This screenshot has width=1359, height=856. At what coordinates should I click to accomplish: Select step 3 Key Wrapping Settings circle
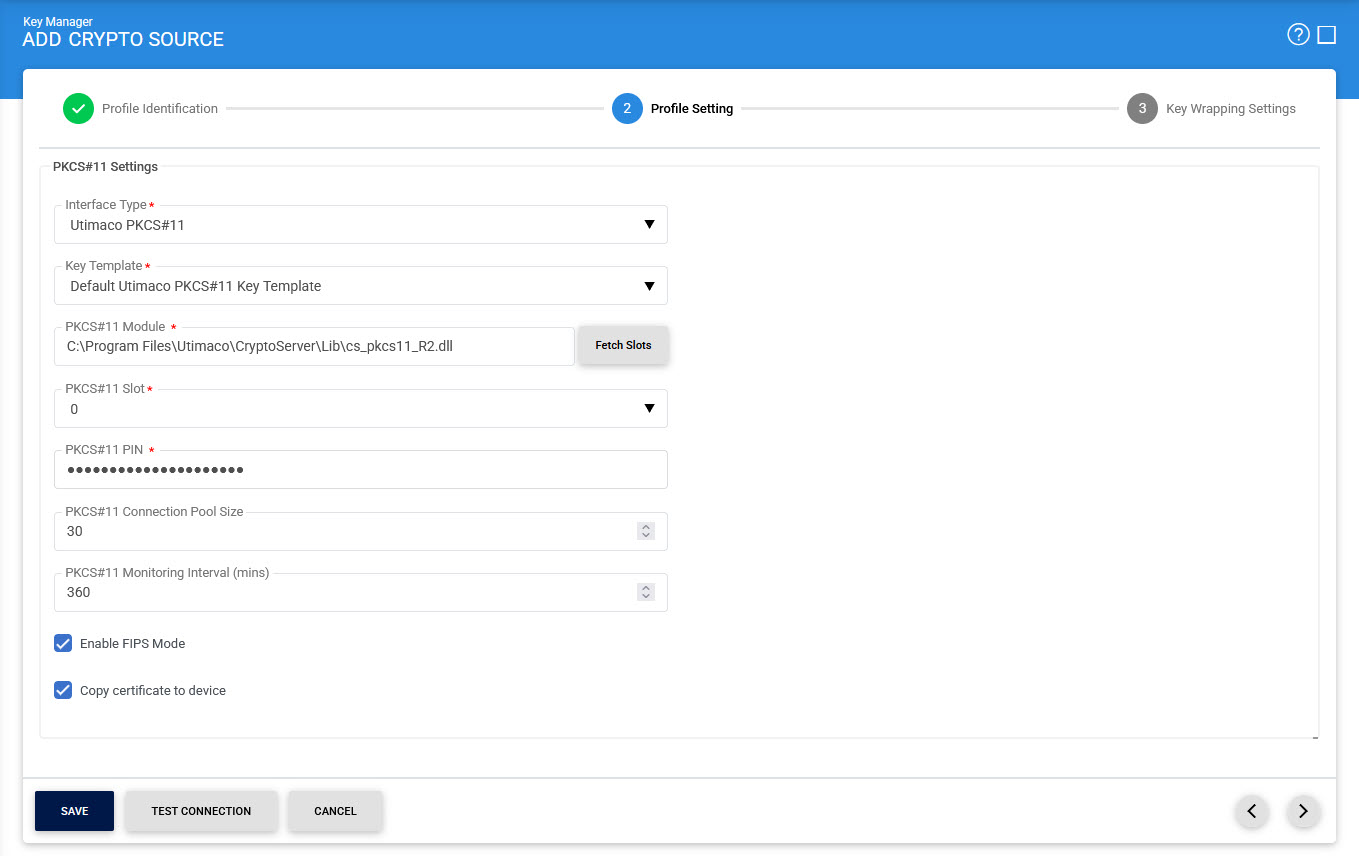[x=1142, y=109]
